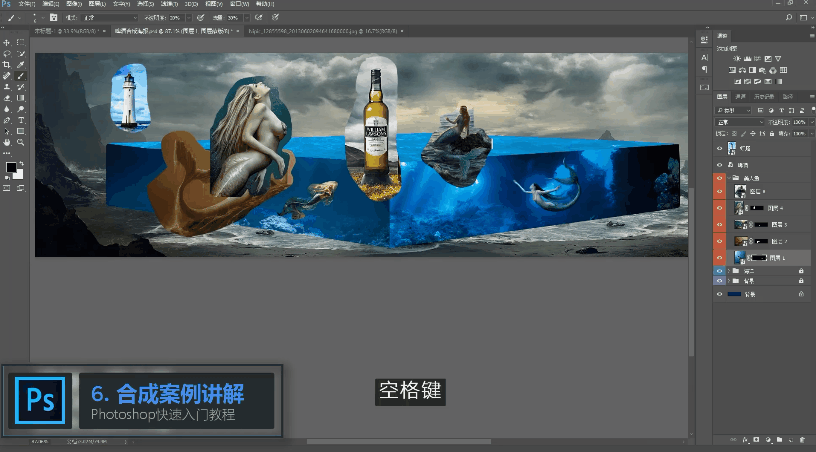
Task: Open the Paragraph panel icon
Action: (704, 69)
